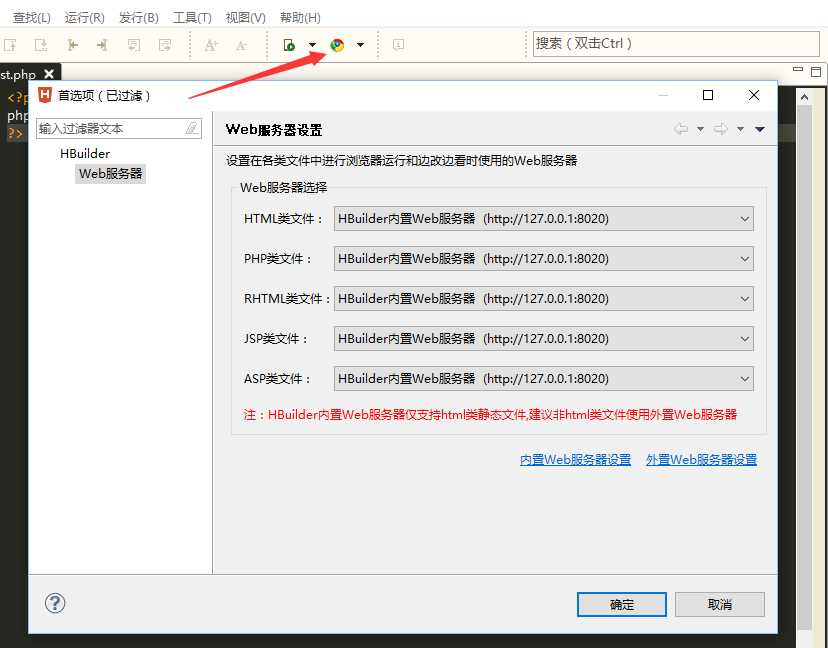Open the 帮助(H) menu
This screenshot has width=828, height=648.
pyautogui.click(x=300, y=17)
